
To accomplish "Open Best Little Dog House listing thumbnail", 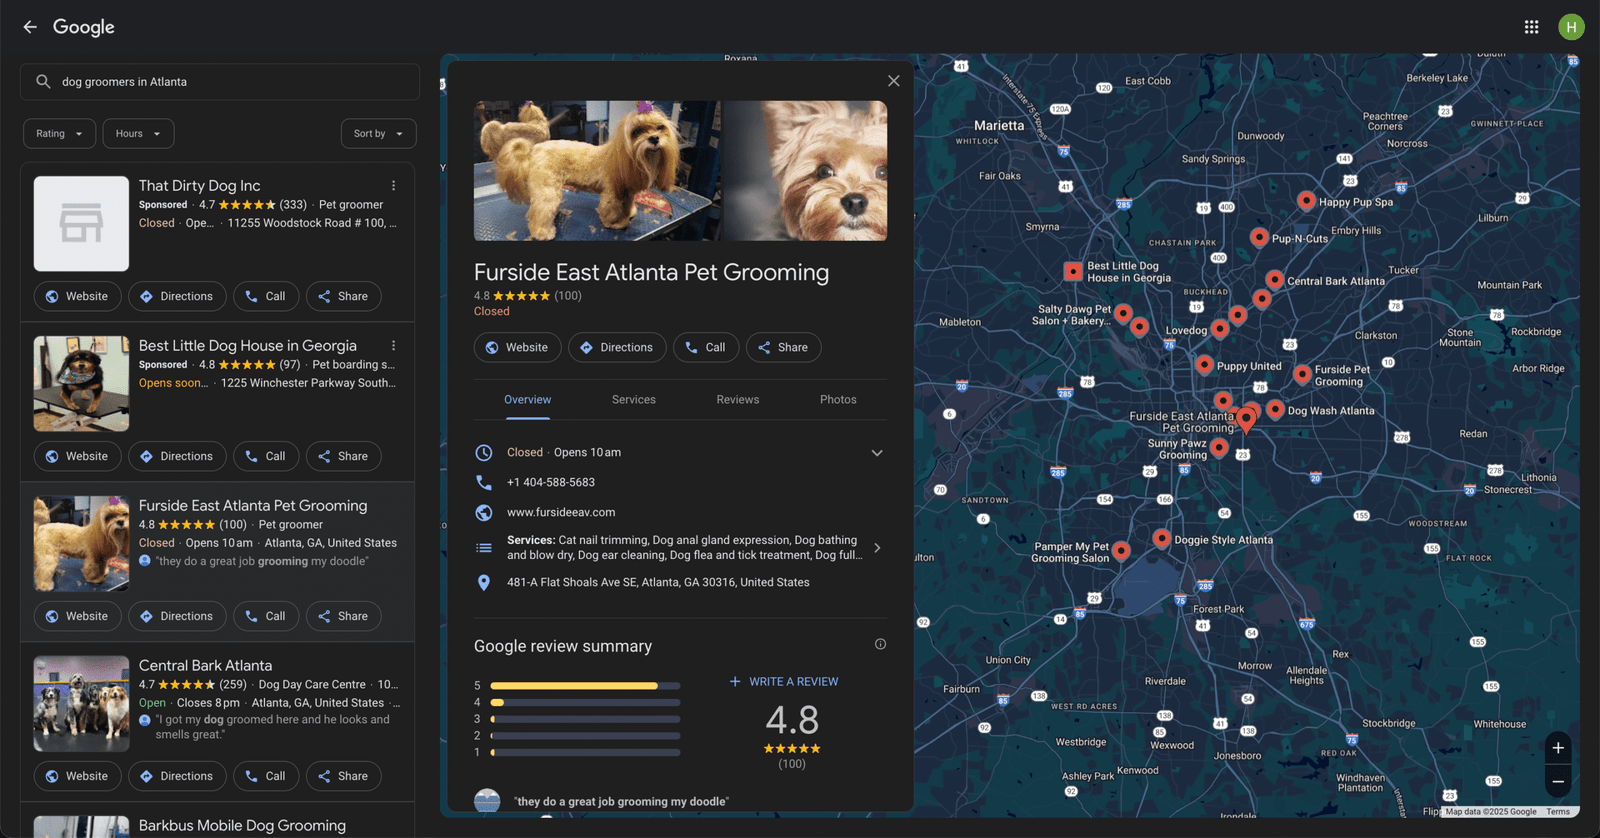I will click(x=81, y=383).
